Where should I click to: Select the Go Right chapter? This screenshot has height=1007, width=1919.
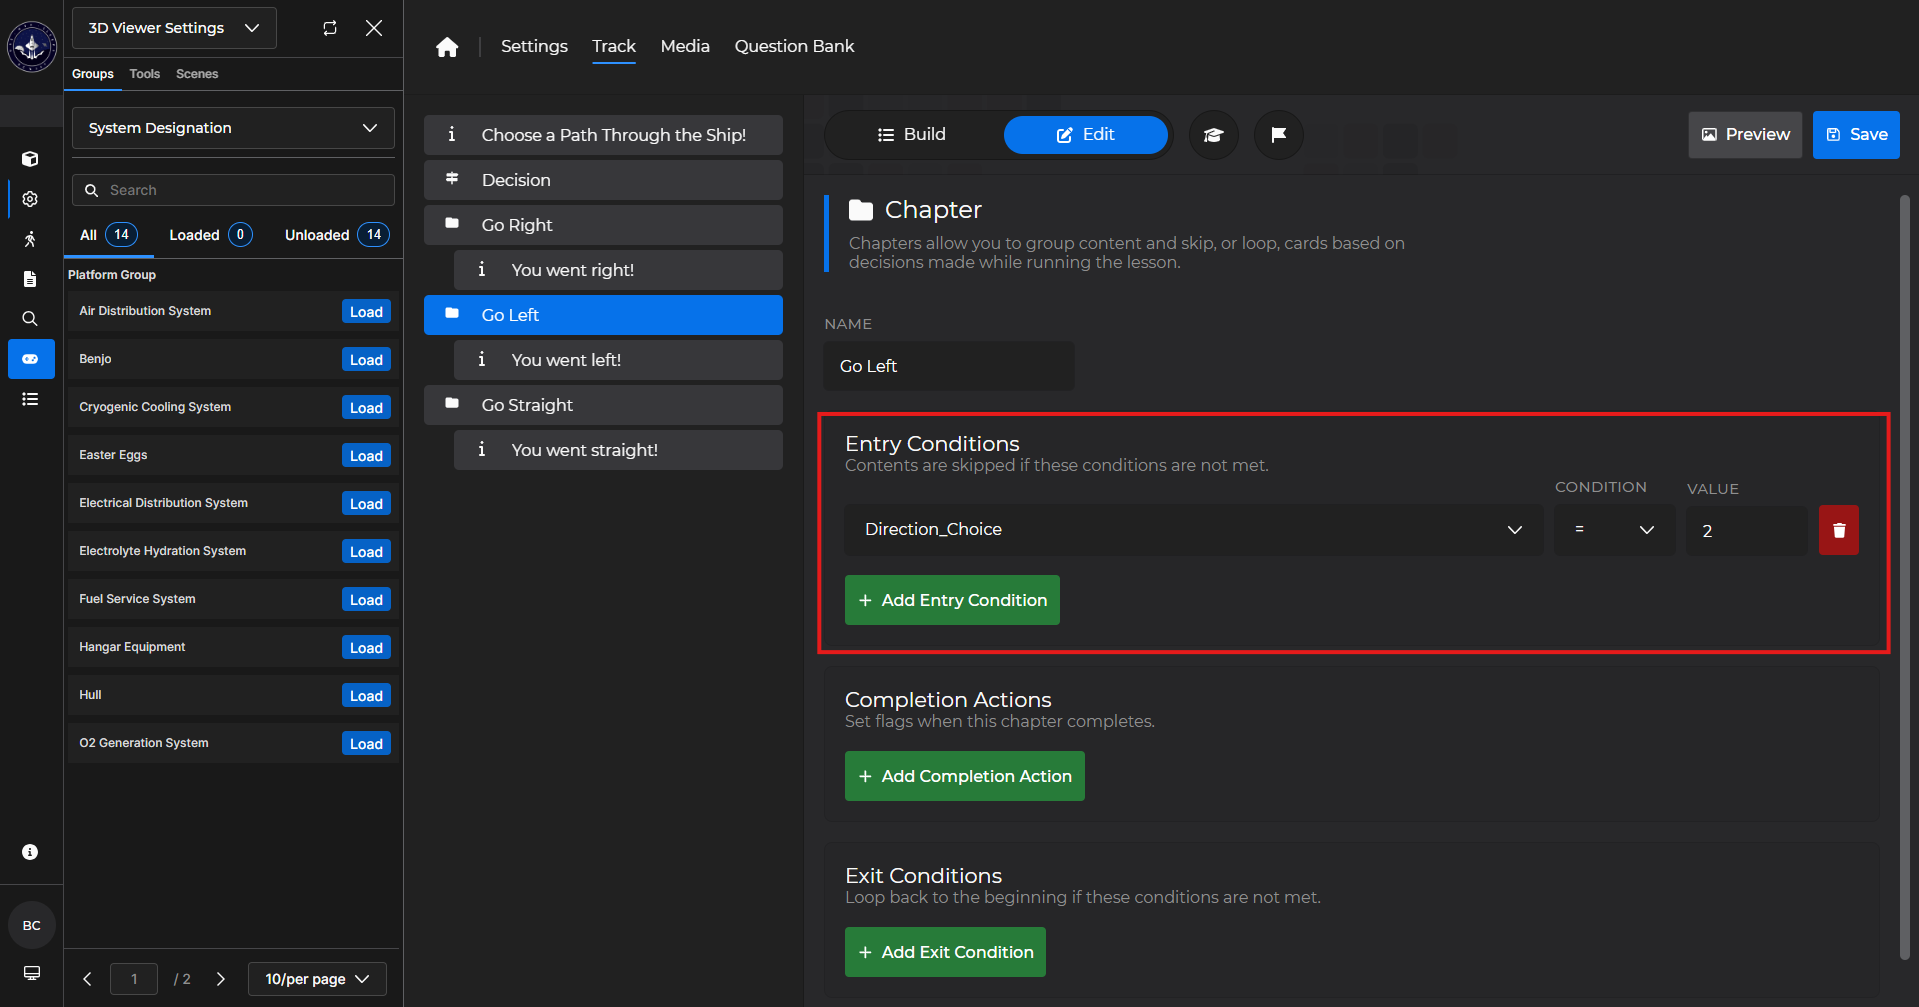[603, 225]
